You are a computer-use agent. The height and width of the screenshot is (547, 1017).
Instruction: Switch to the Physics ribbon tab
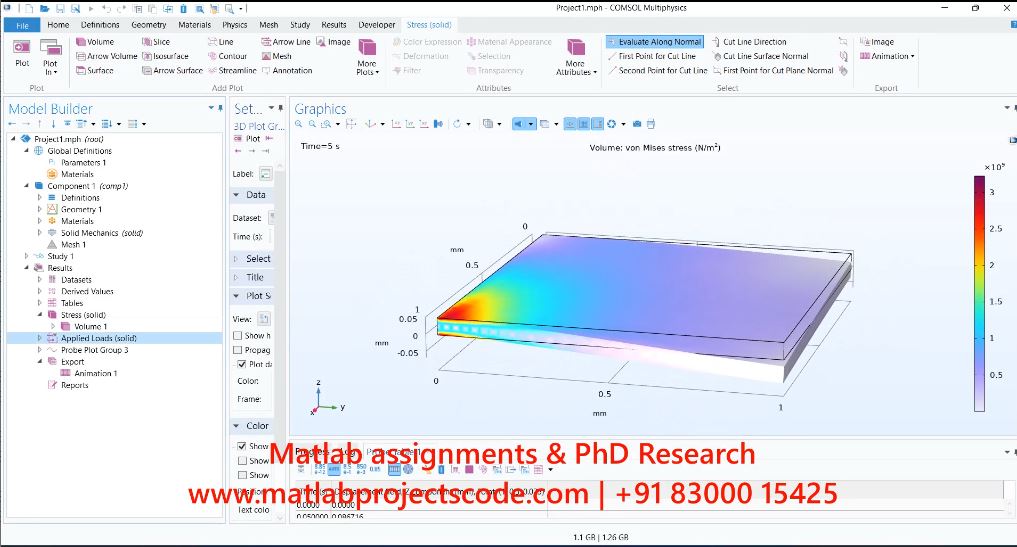coord(234,25)
